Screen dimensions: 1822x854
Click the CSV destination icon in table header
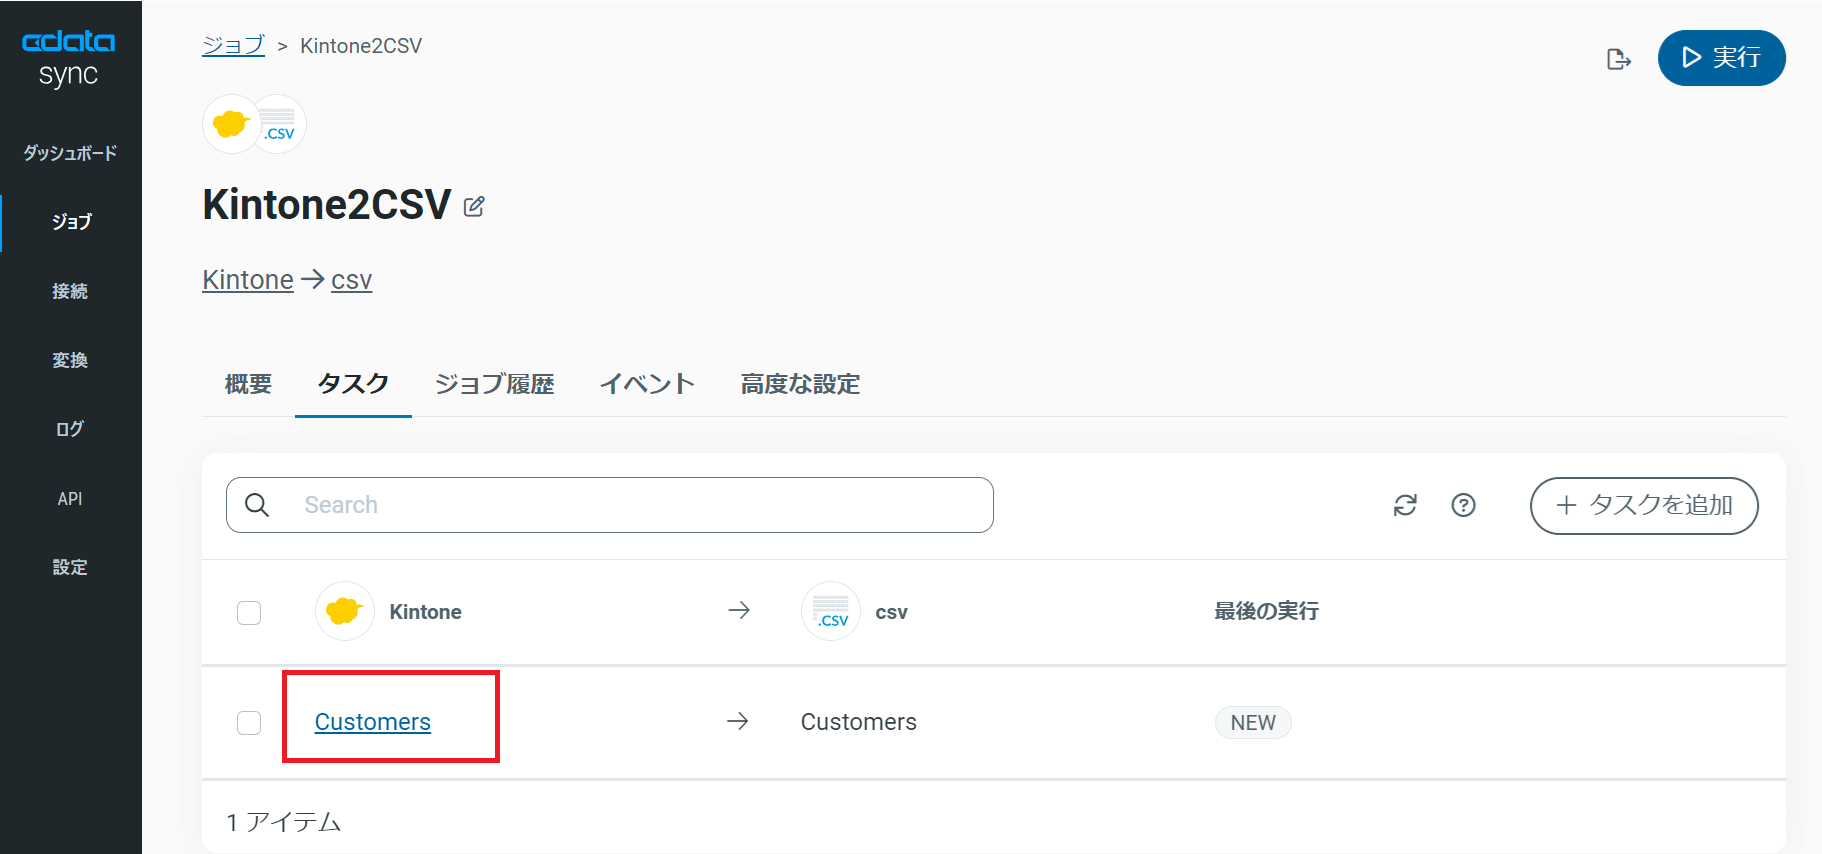click(x=830, y=611)
